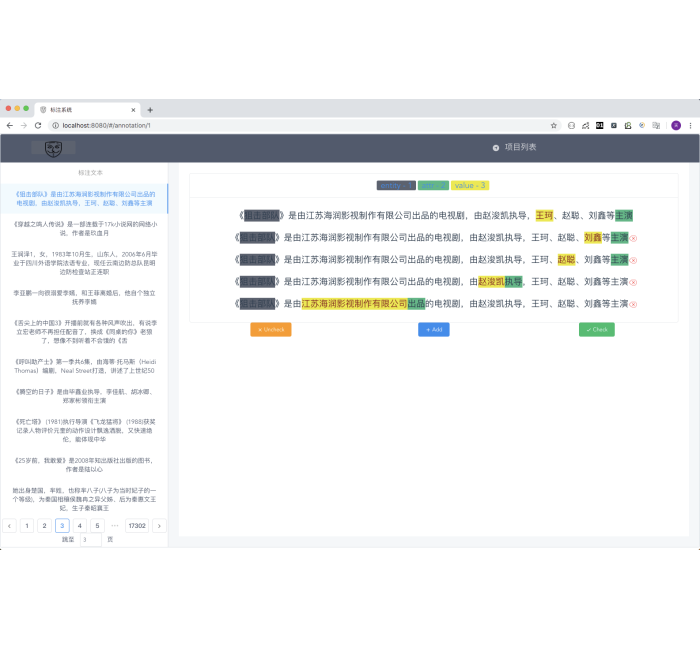Click the jump-to-page number input field

[90, 539]
